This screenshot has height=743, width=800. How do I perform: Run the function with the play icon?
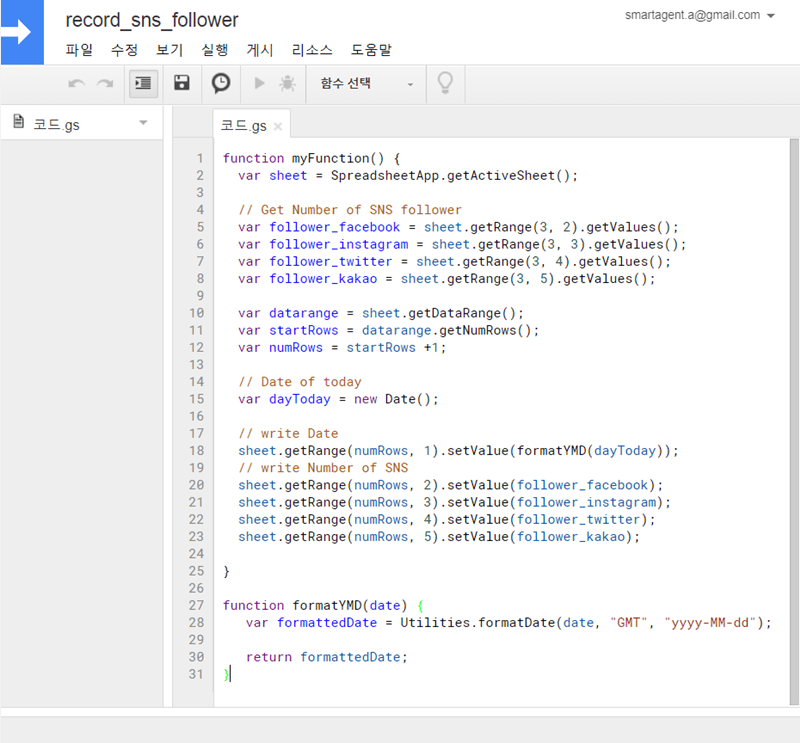tap(260, 84)
